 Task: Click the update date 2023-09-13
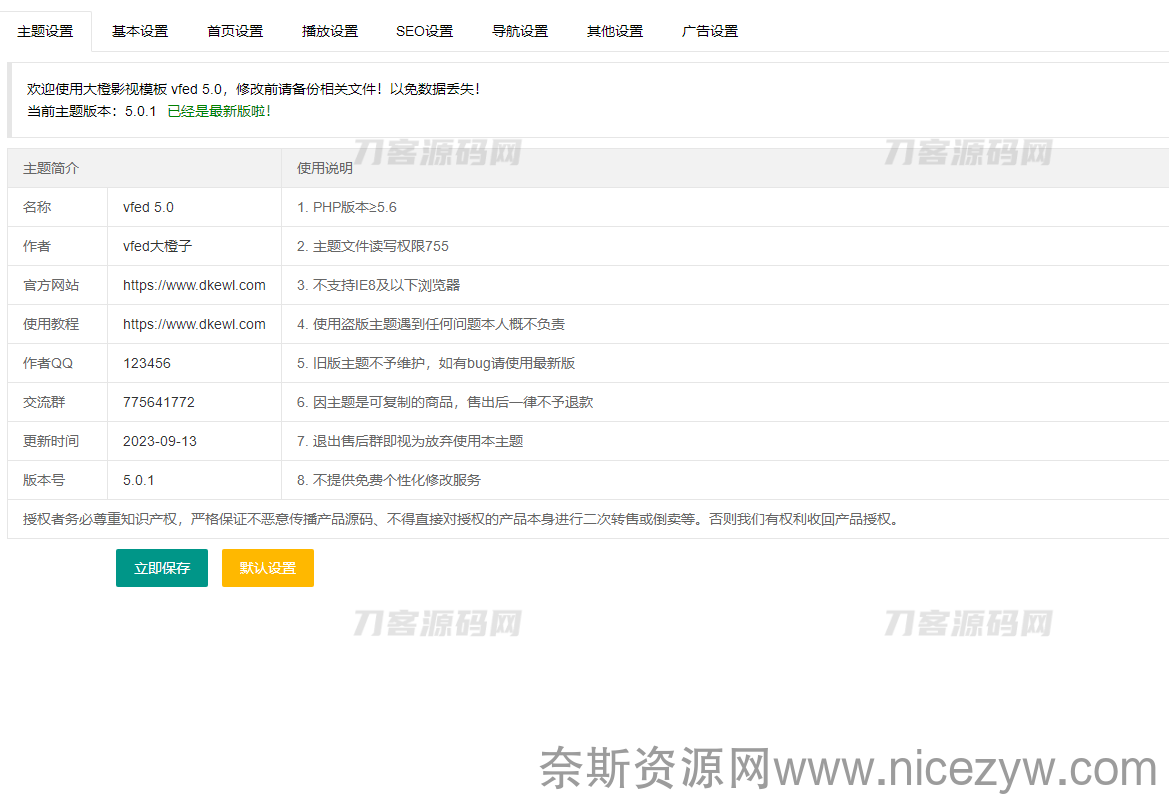click(x=160, y=441)
